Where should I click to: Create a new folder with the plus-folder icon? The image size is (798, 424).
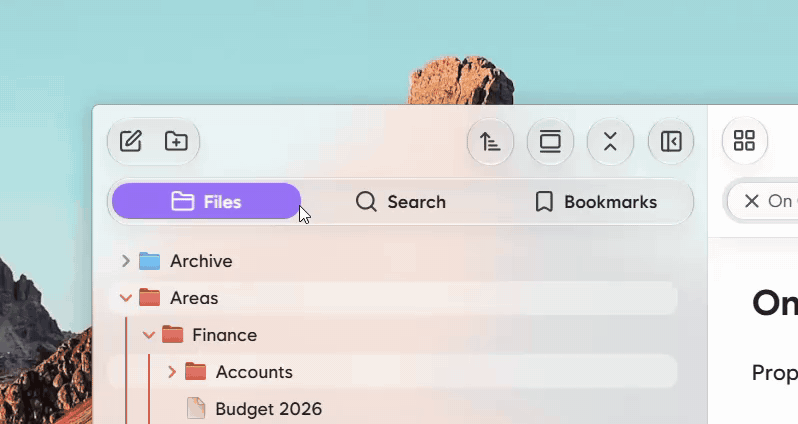pos(176,141)
